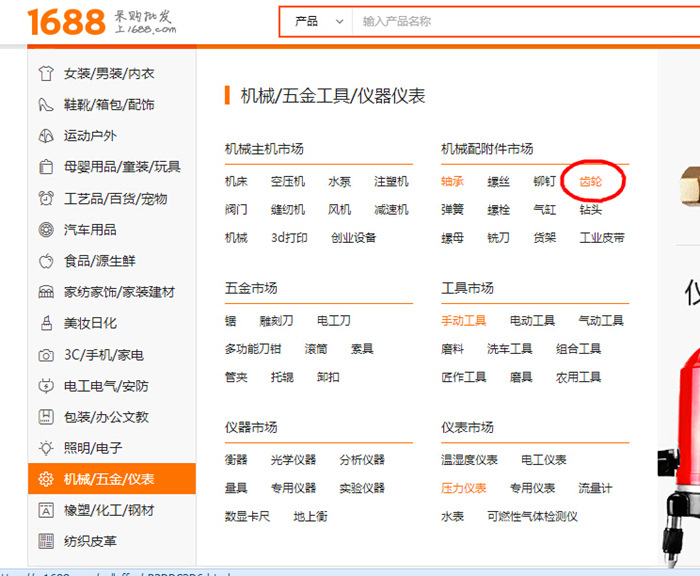
Task: Click the alarm clock icon for 工艺品/百货
Action: click(45, 198)
